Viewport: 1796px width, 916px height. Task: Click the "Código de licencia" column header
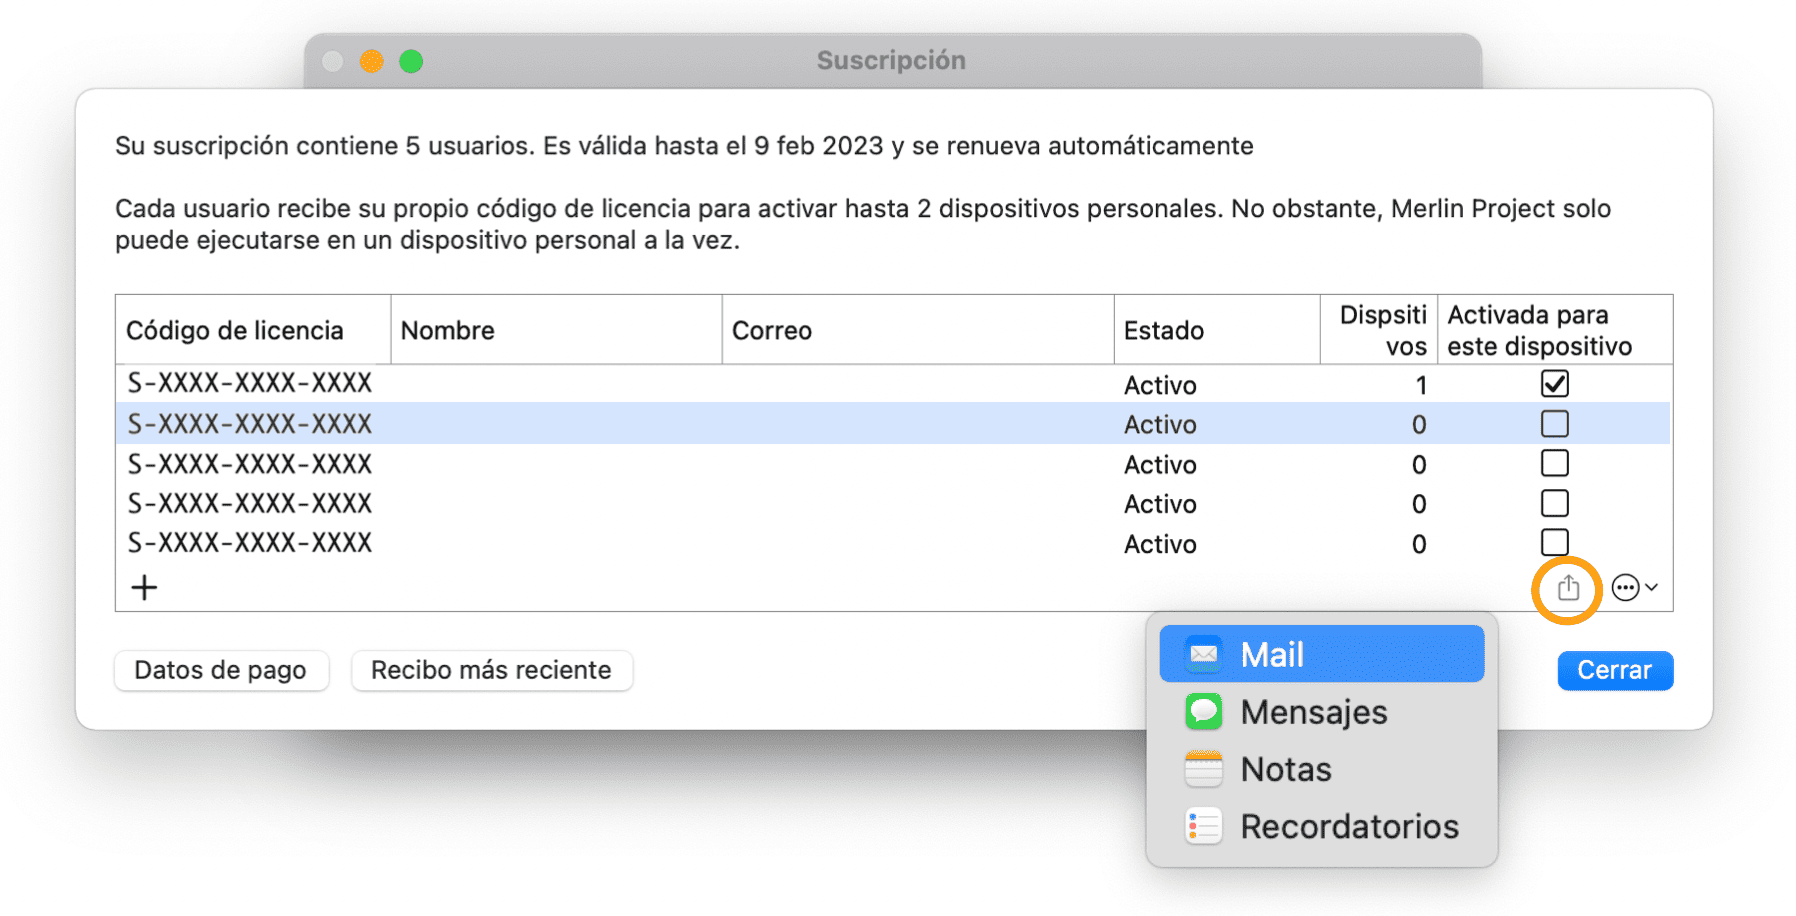[235, 330]
